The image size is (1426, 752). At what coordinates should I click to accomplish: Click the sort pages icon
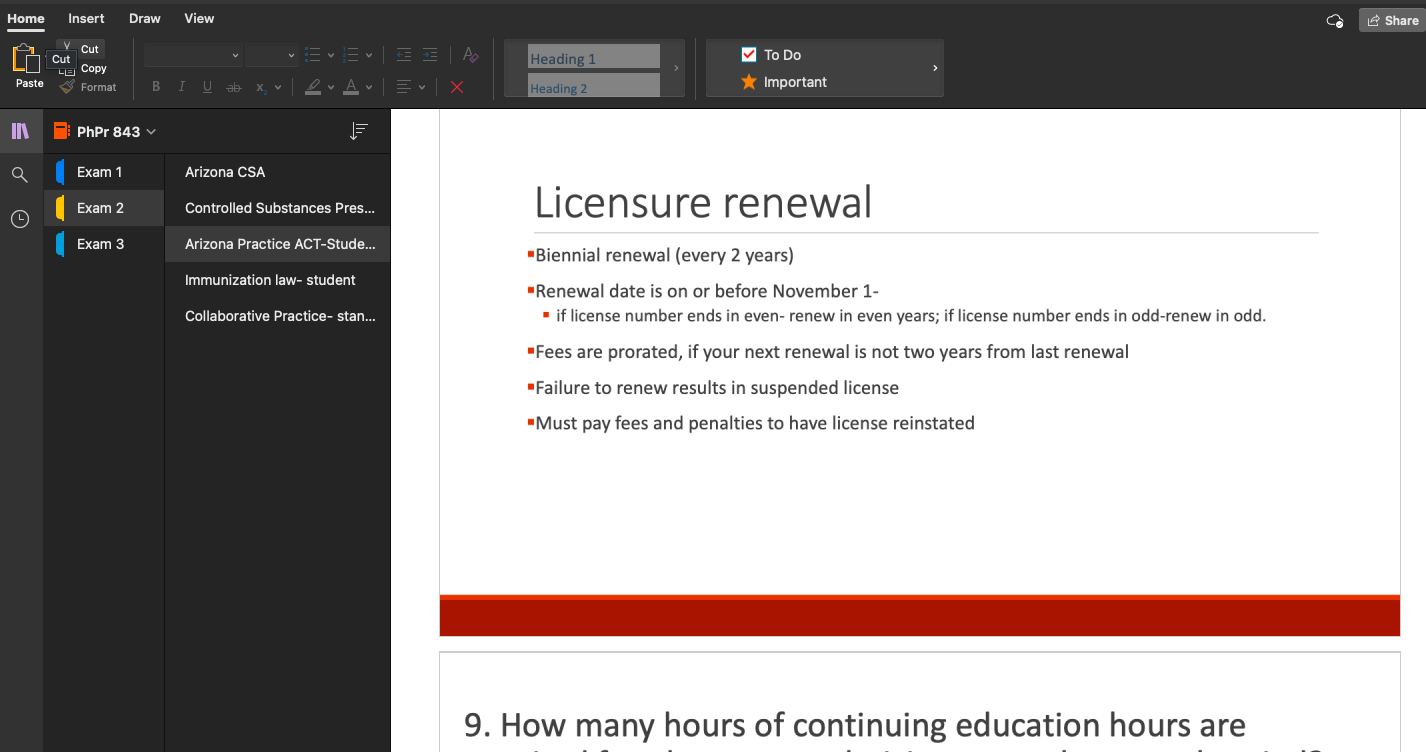click(359, 131)
